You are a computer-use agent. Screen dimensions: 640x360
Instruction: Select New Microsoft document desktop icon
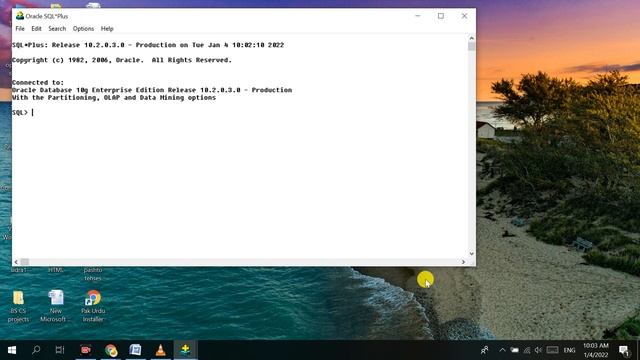point(56,307)
